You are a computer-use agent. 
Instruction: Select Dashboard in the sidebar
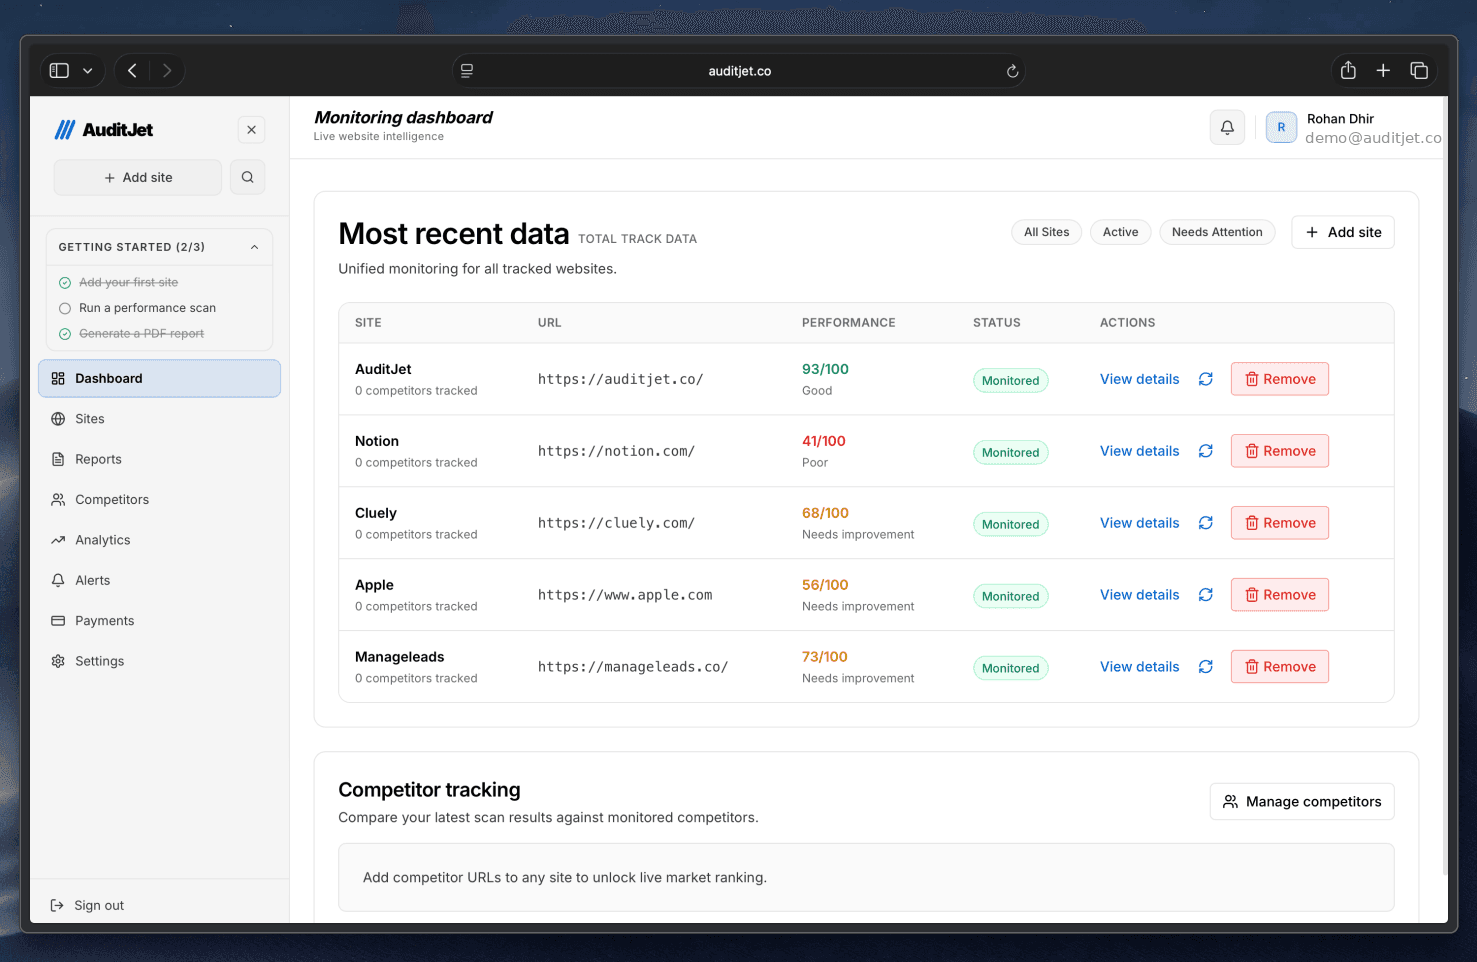coord(159,378)
